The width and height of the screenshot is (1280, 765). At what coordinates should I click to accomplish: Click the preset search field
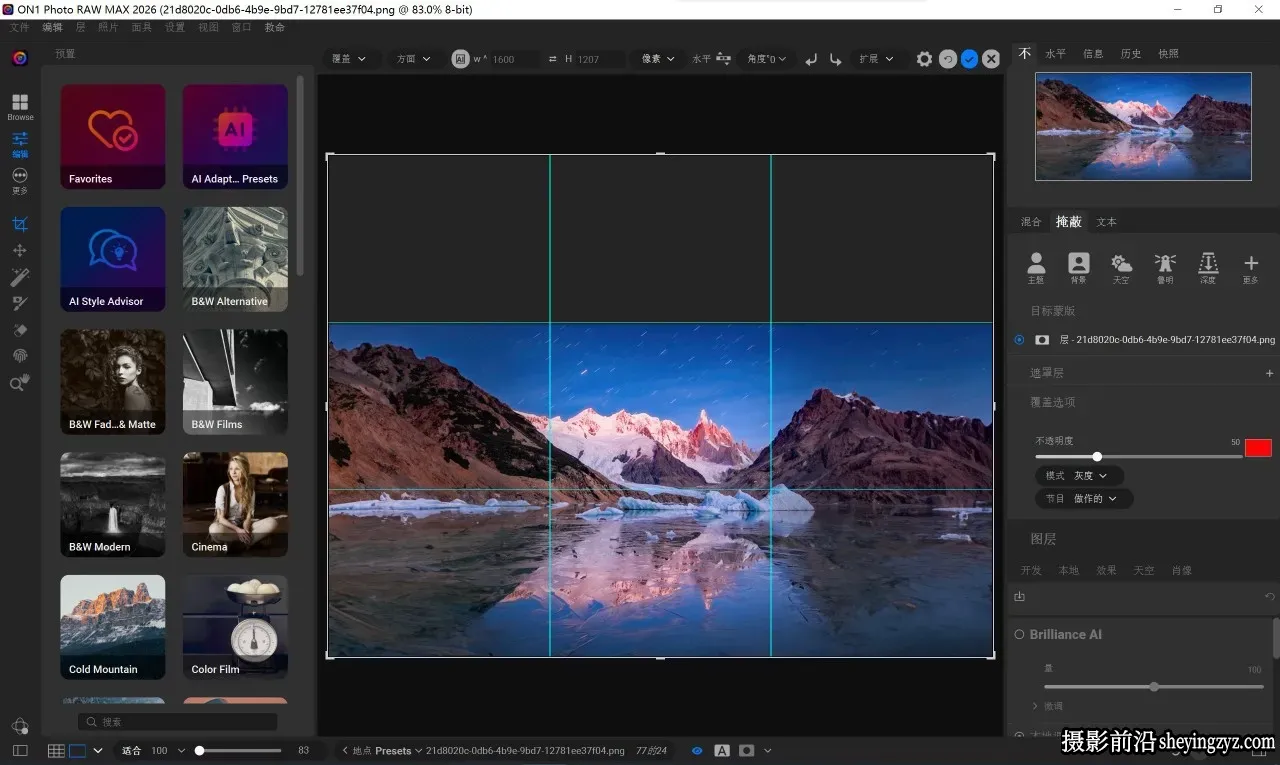click(177, 722)
